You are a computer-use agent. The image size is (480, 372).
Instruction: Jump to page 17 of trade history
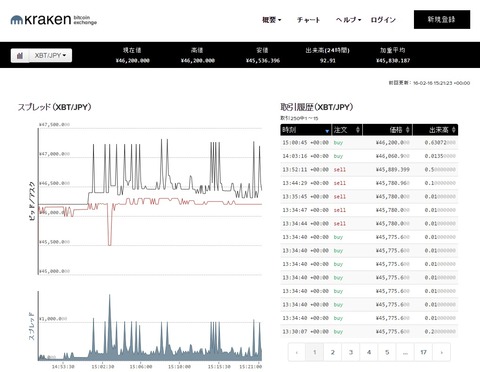coord(423,352)
